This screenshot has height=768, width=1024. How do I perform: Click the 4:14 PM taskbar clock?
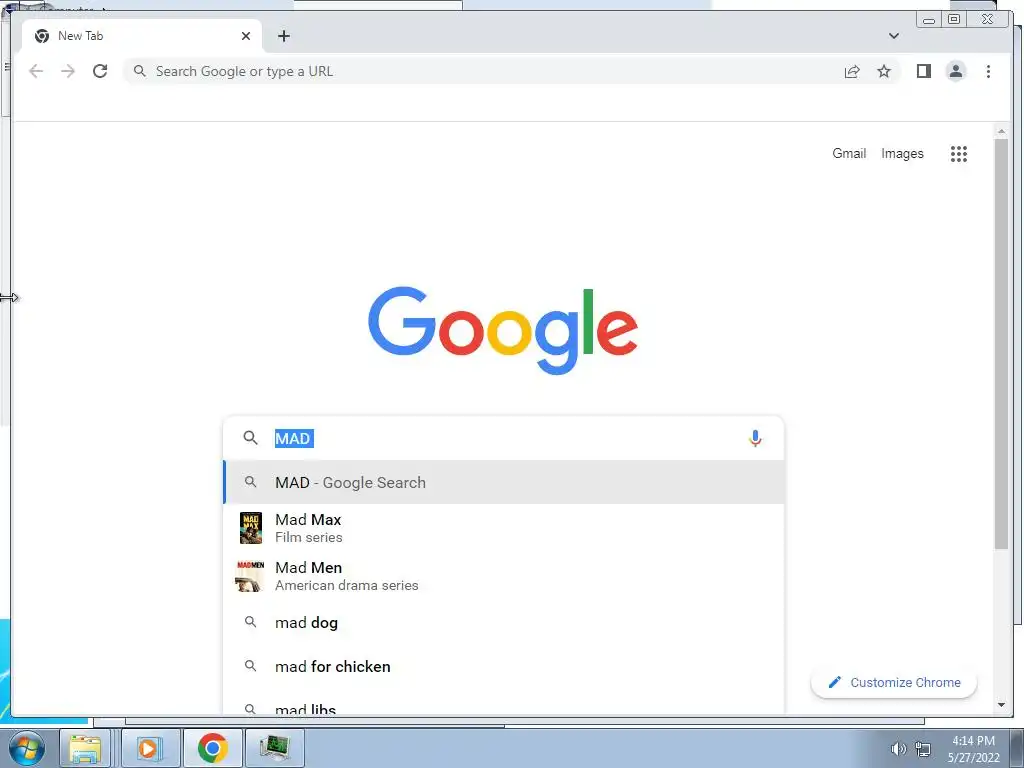click(973, 749)
